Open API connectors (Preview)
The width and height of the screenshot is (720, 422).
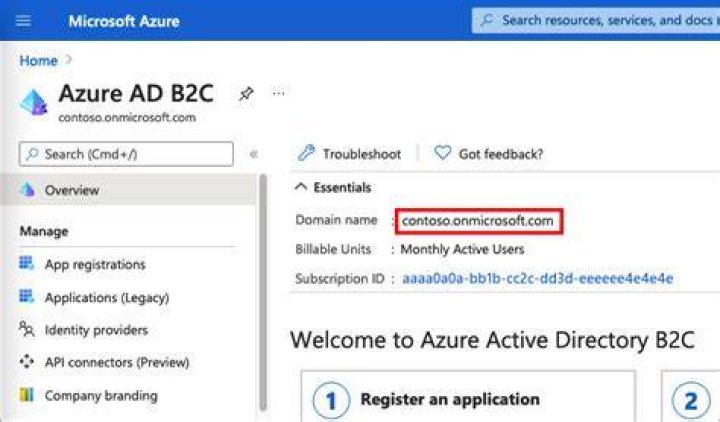(x=117, y=362)
